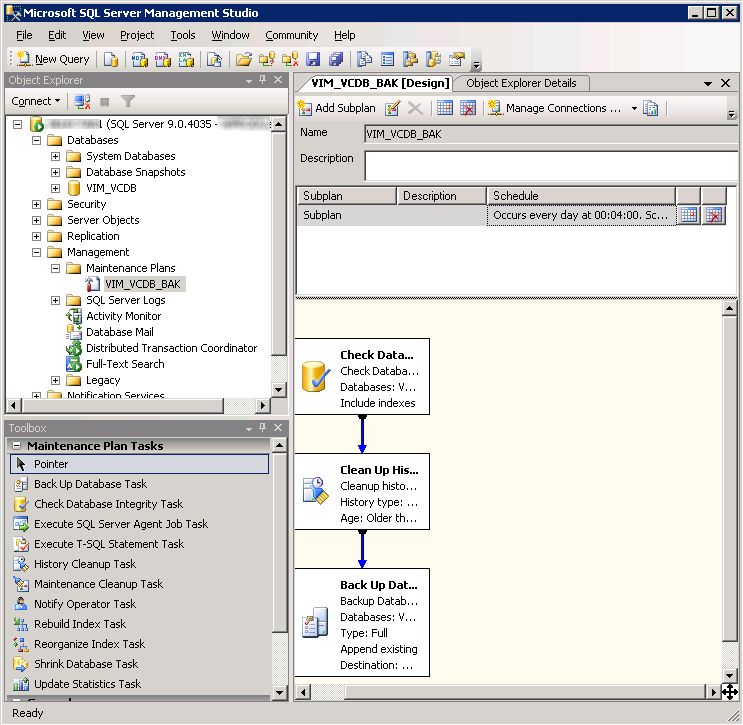Click the Disconnect icon in Object Explorer
The image size is (743, 725).
(x=82, y=101)
